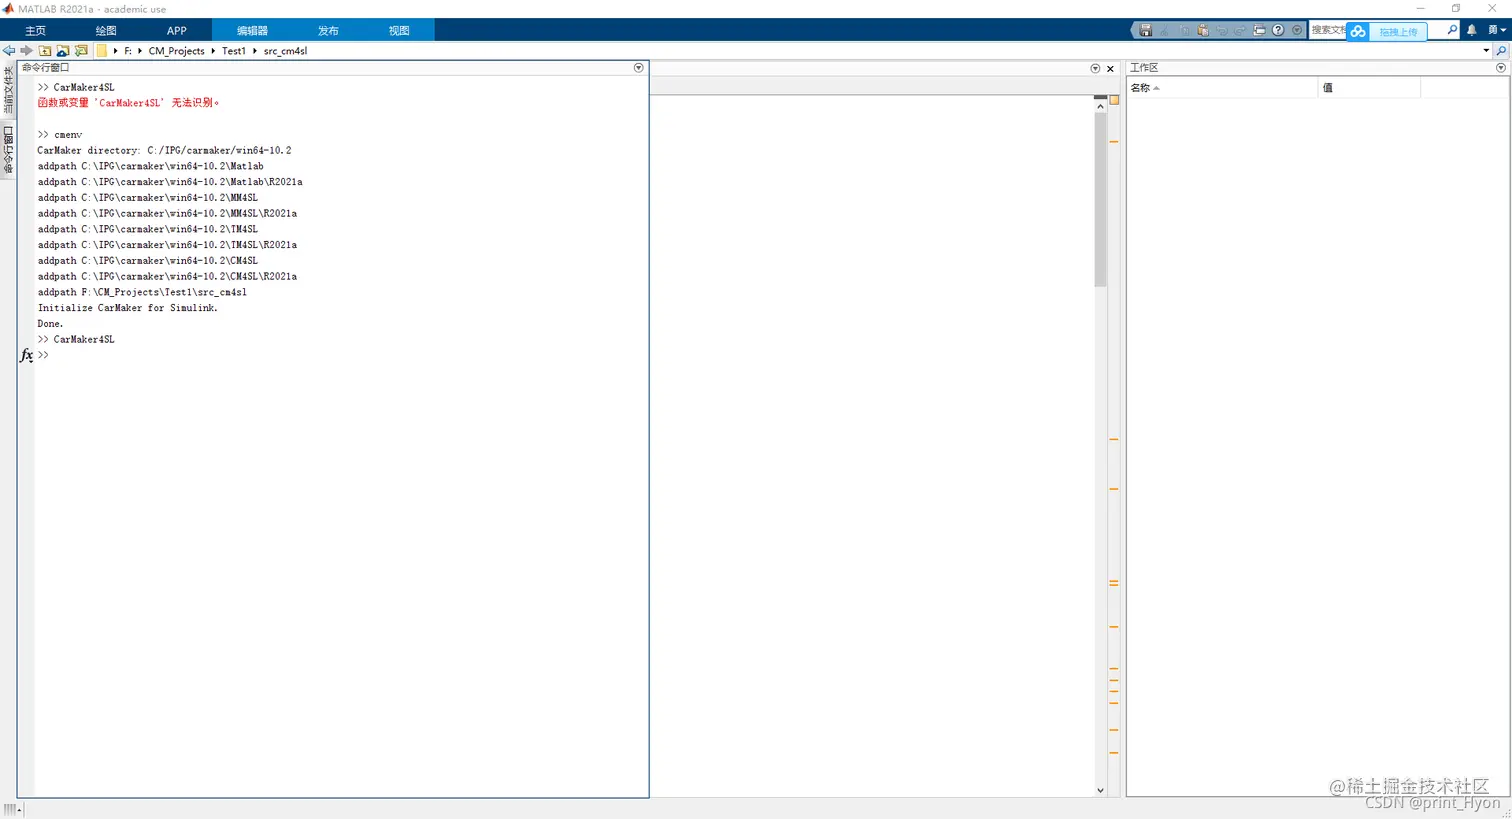This screenshot has width=1512, height=819.
Task: Open the address bar history dropdown
Action: pos(1486,51)
